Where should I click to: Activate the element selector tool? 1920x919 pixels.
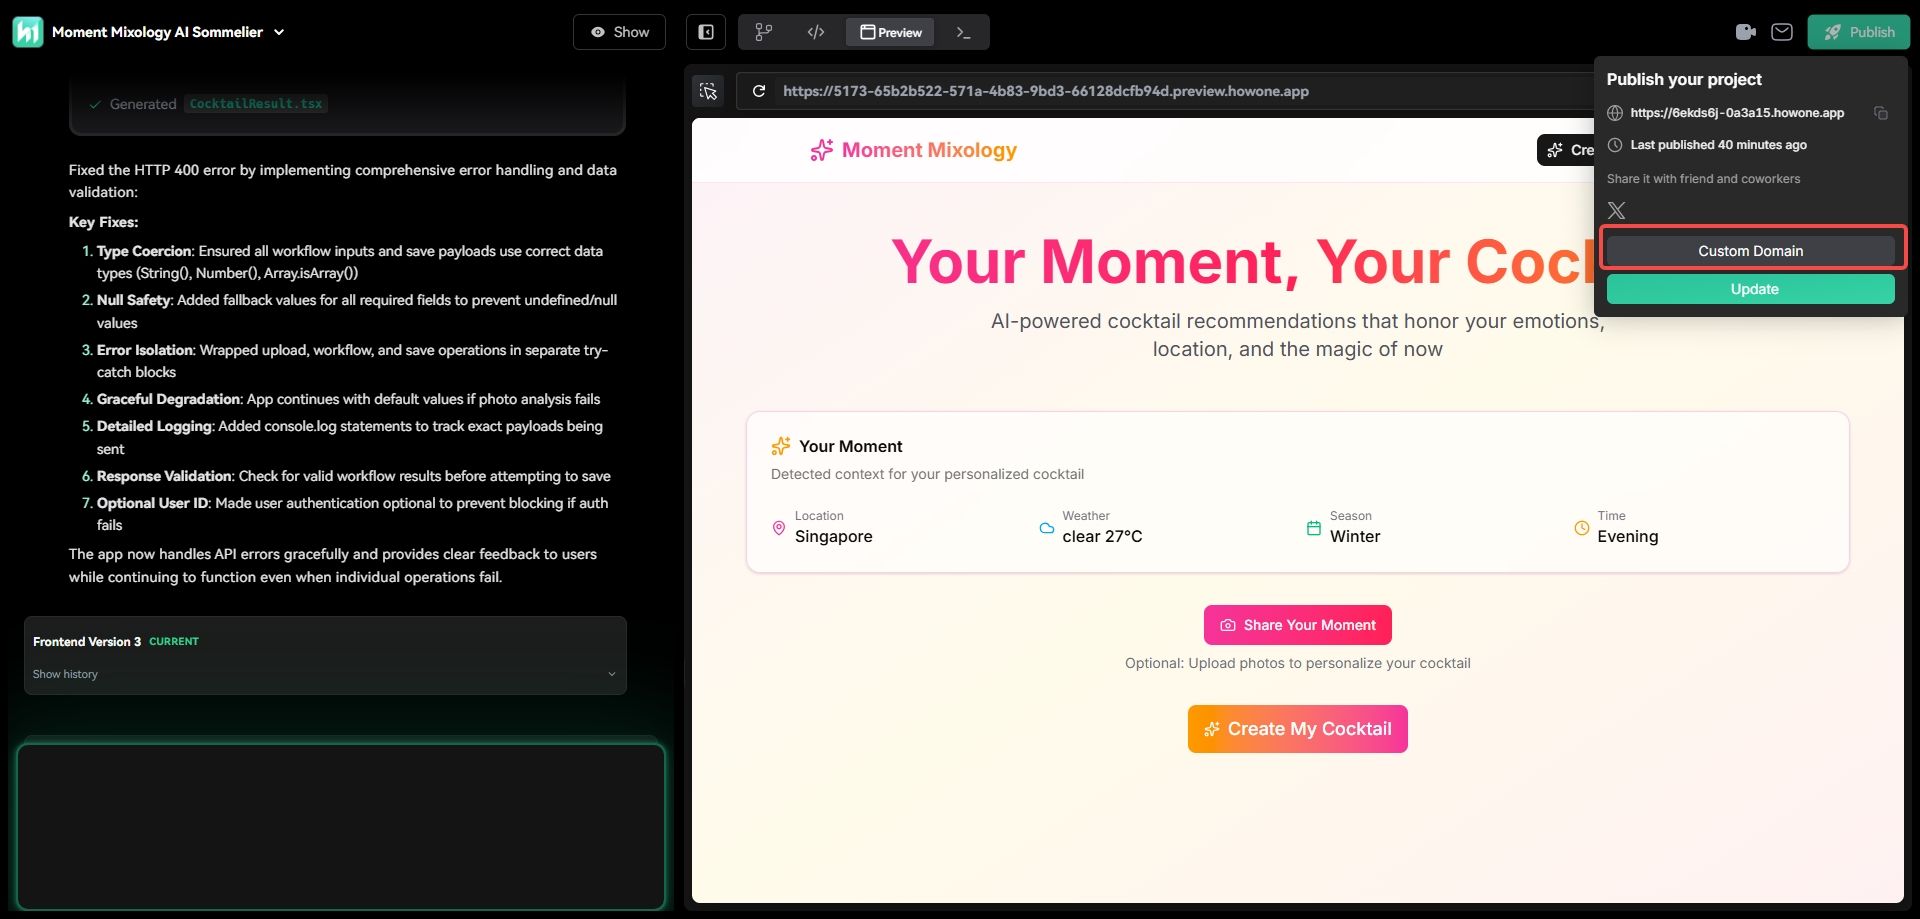(709, 91)
